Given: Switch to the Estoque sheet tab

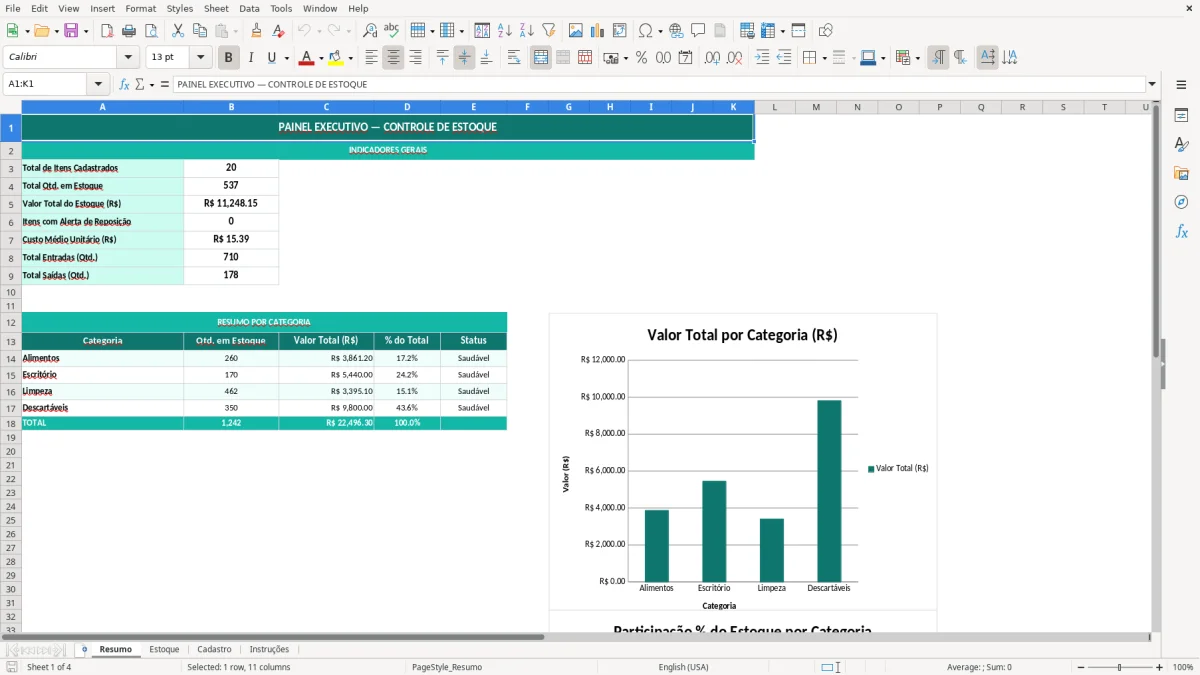Looking at the screenshot, I should pyautogui.click(x=164, y=649).
